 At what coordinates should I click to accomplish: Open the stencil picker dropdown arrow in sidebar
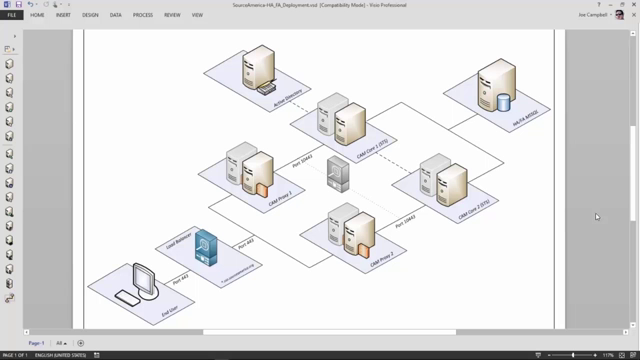(14, 49)
